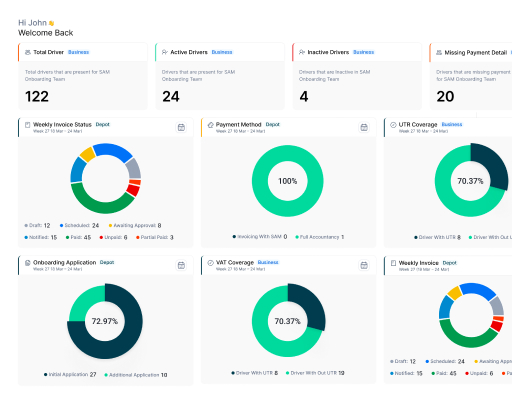
Task: Click Depot tag on Onboarding Application card
Action: coord(107,262)
